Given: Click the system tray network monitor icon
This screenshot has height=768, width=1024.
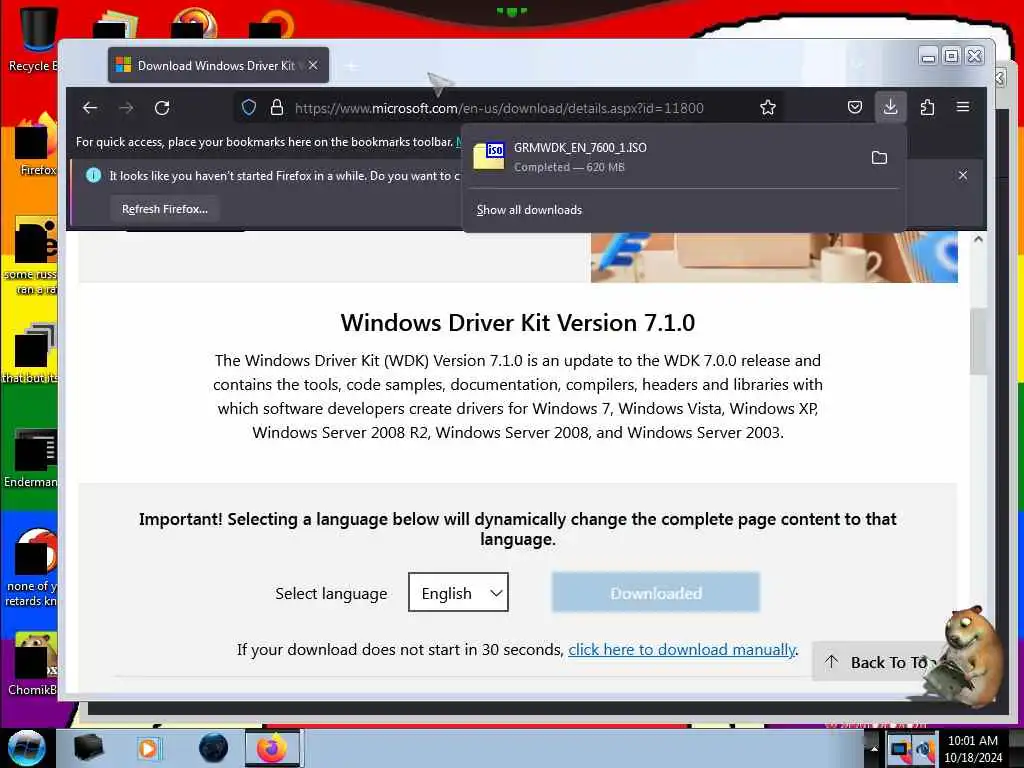Looking at the screenshot, I should point(899,750).
